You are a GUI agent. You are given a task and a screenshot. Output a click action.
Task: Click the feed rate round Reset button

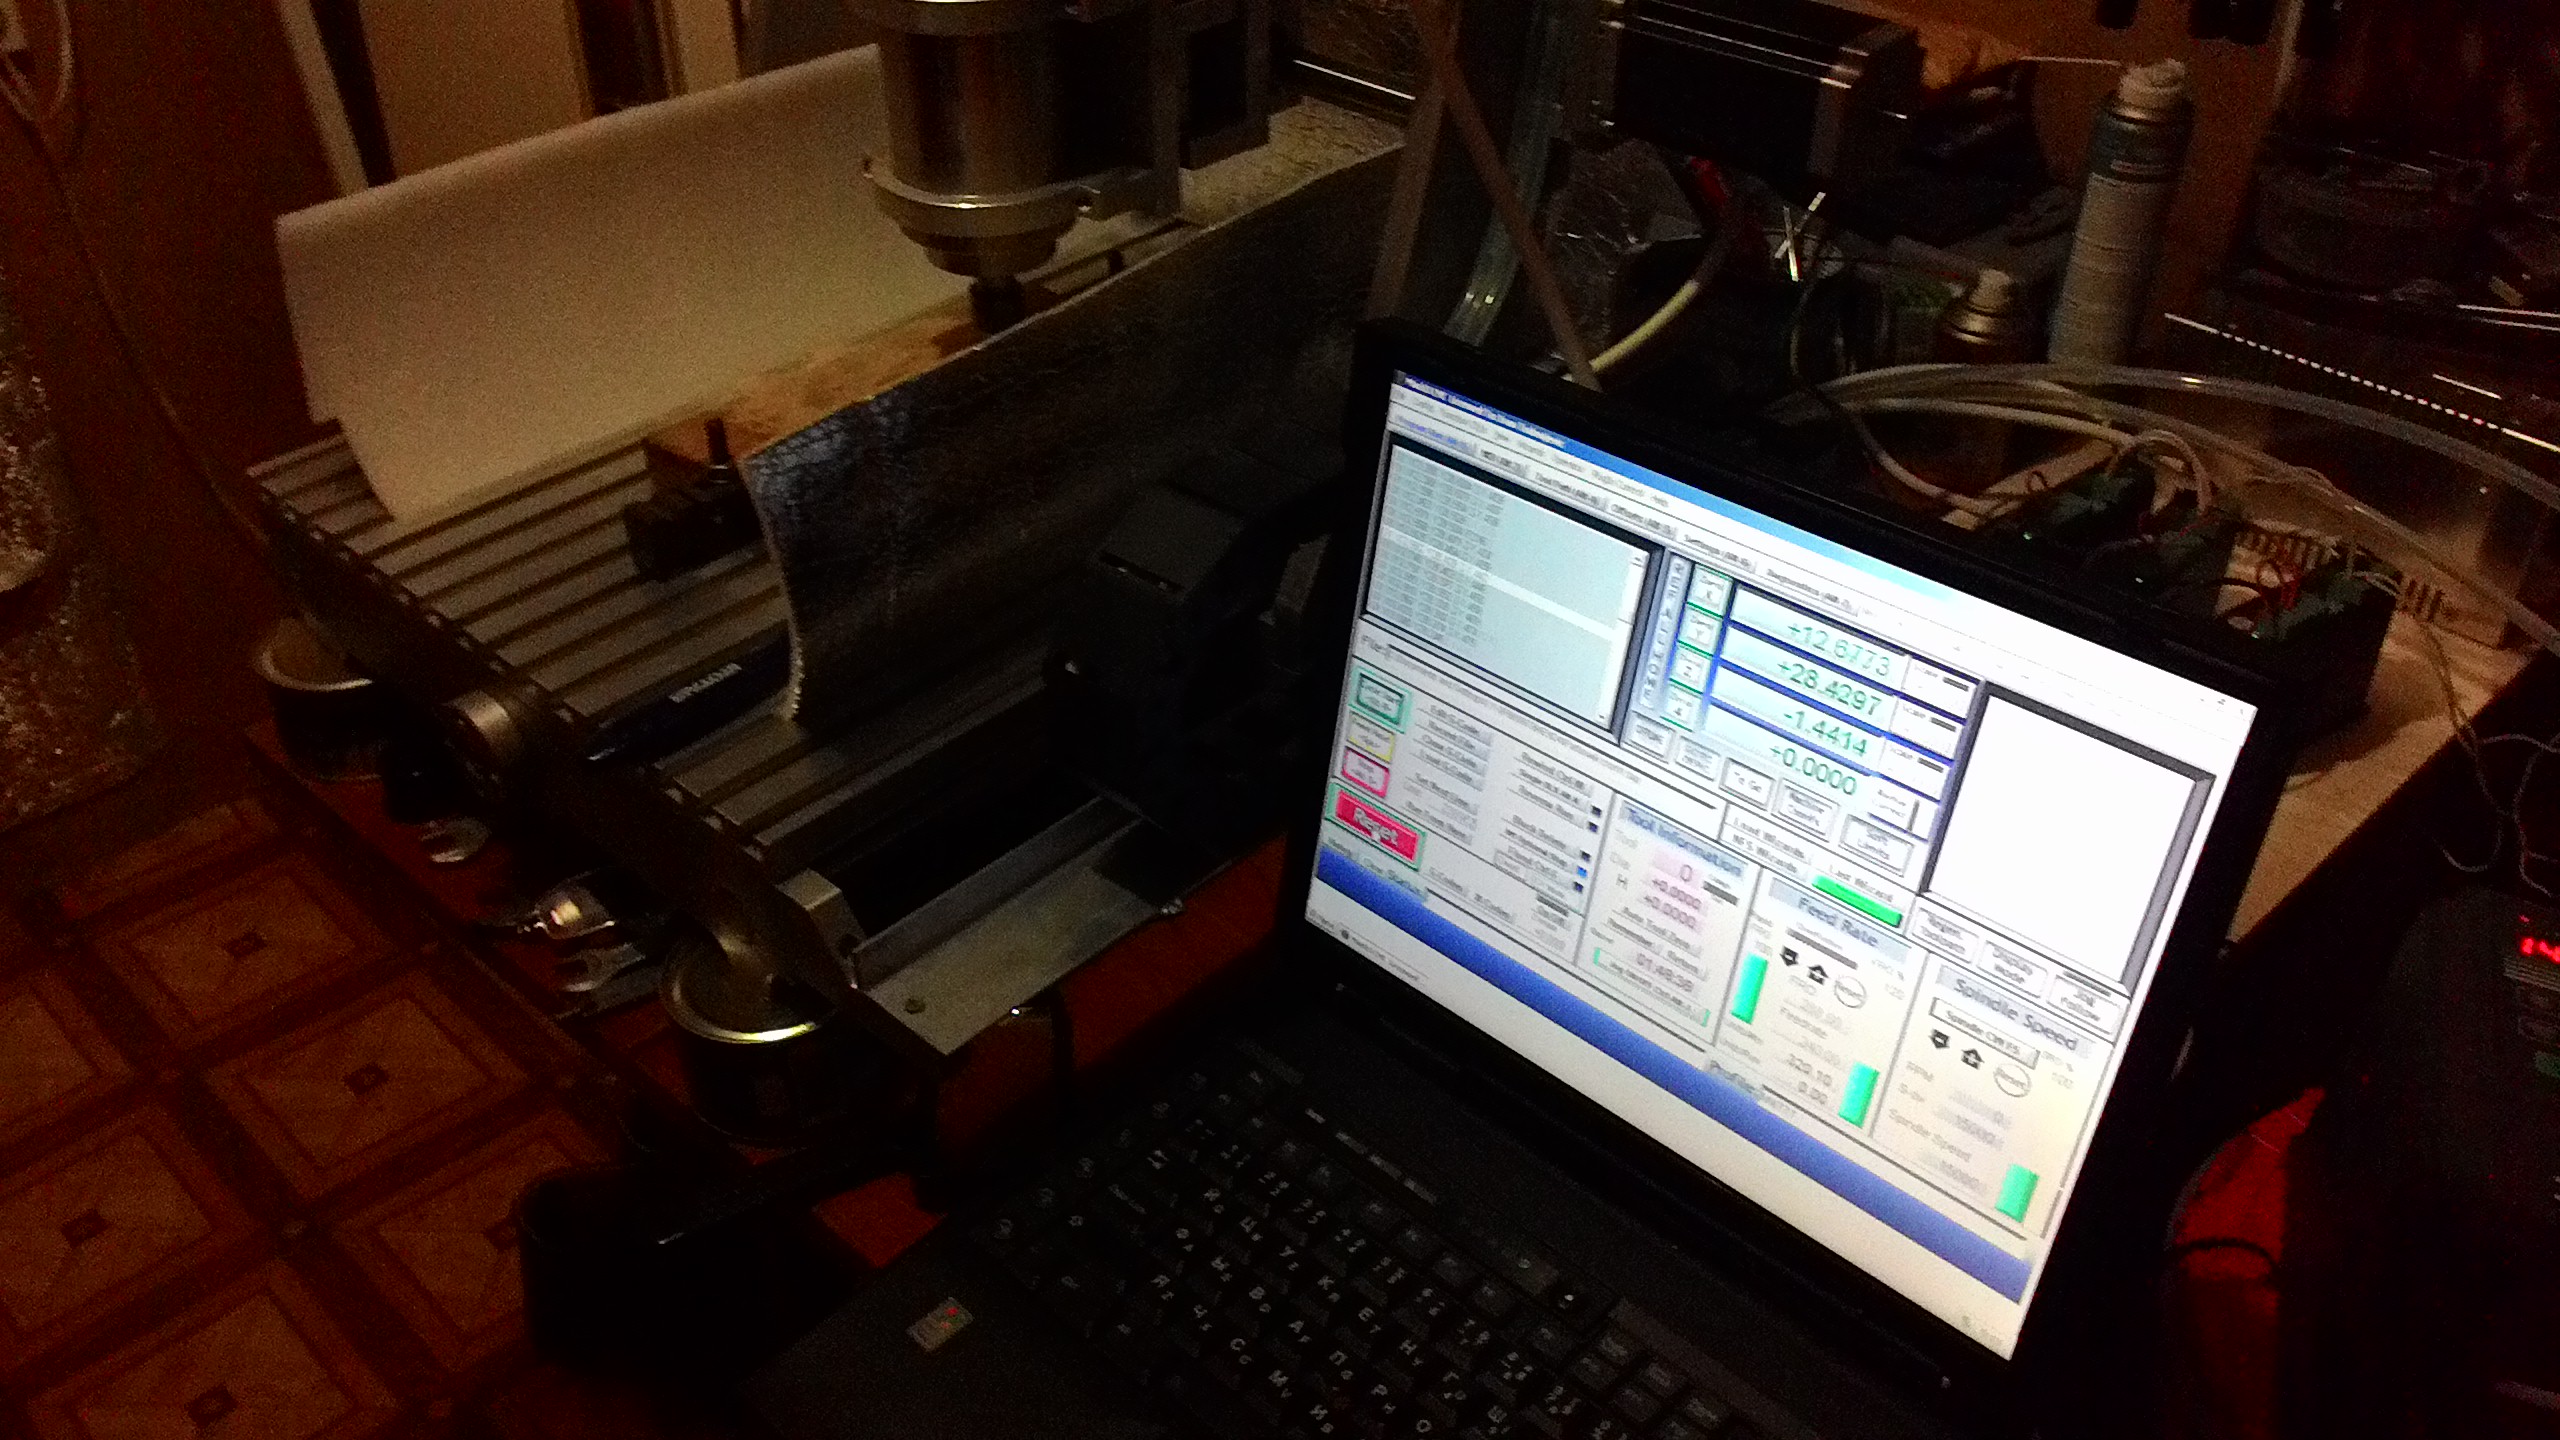1851,993
